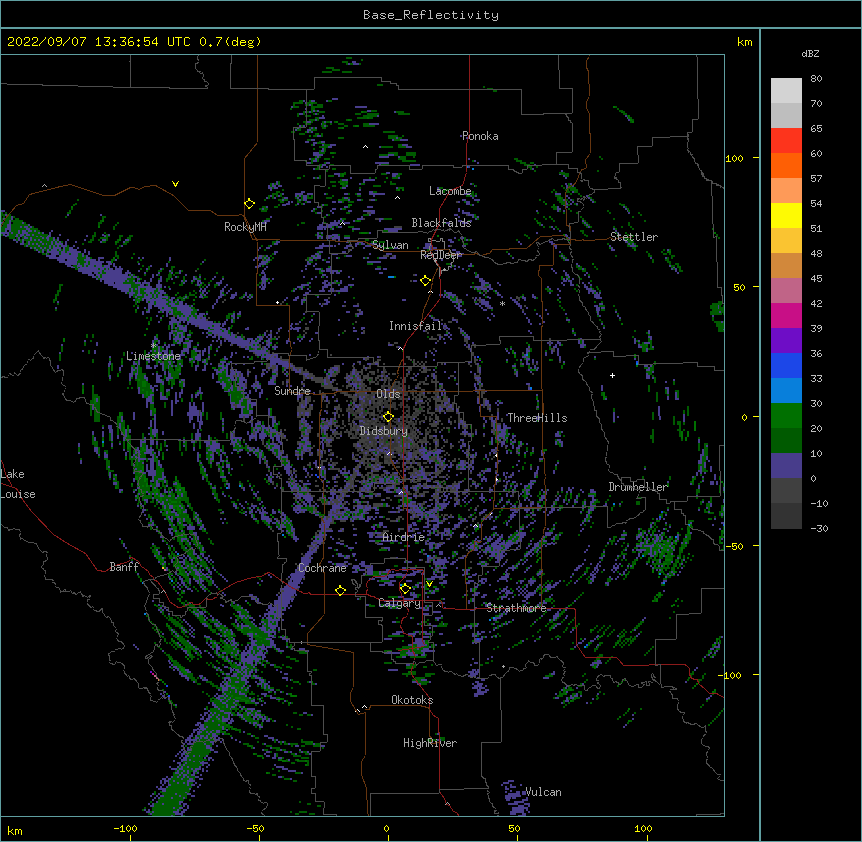
Task: Select the Blackfalds label on the map
Action: pyautogui.click(x=441, y=223)
